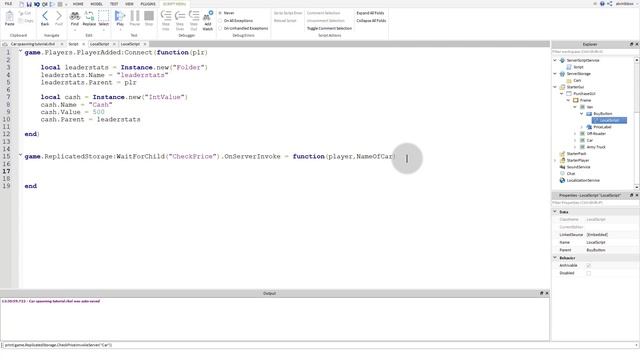Click the new file quick access icon

tap(22, 4)
